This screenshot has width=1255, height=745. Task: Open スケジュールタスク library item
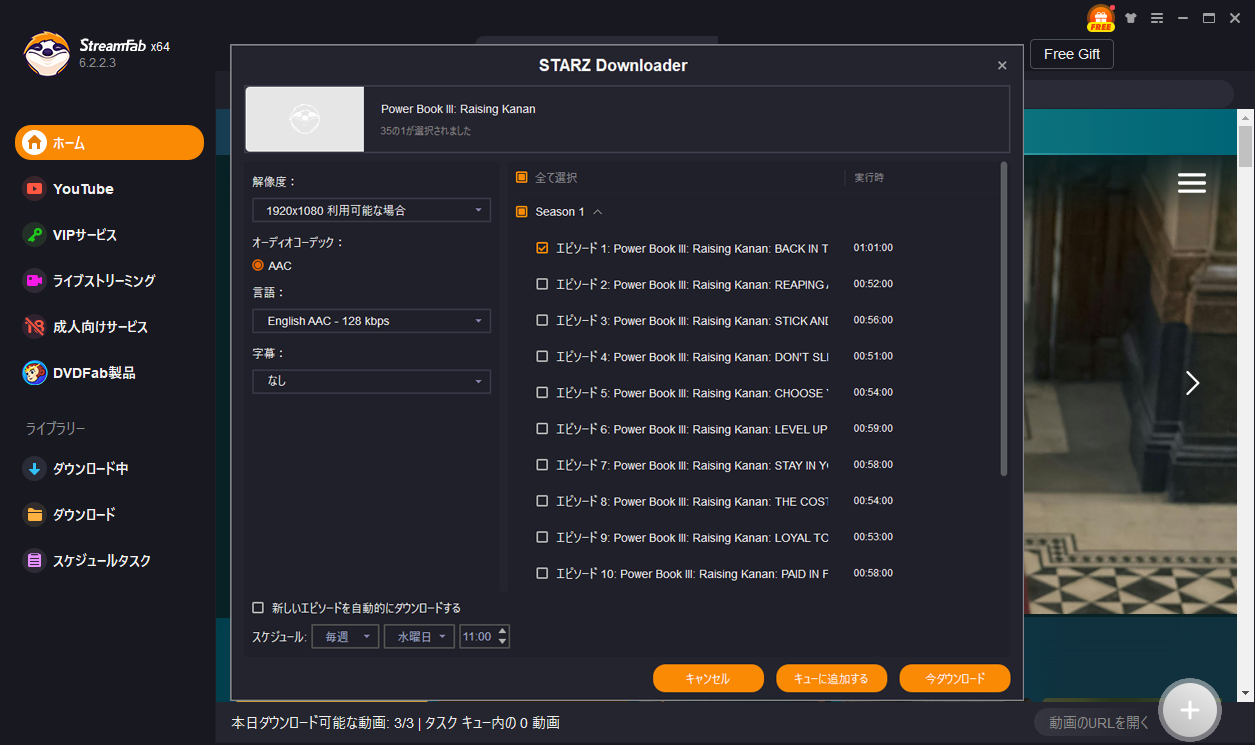pos(102,561)
